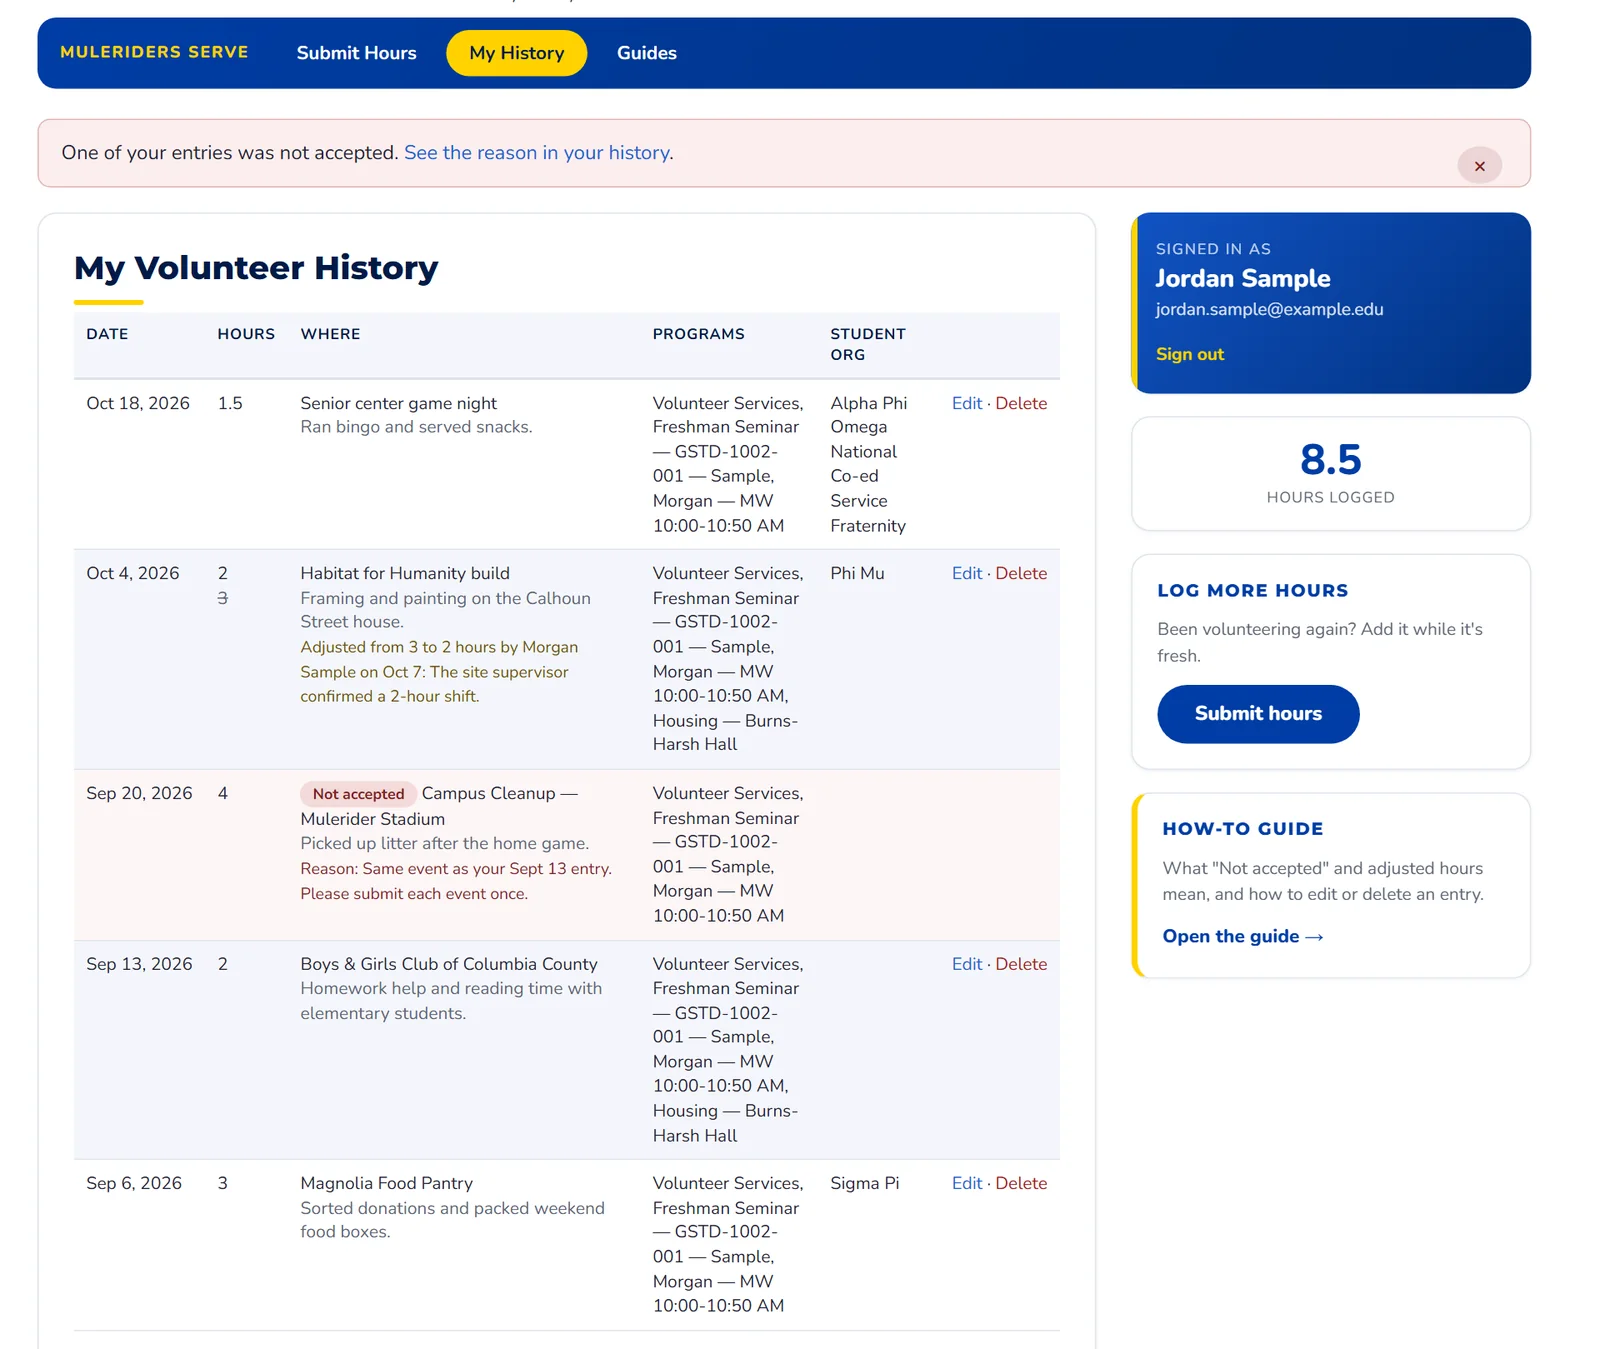Click the DATE column header
This screenshot has width=1600, height=1349.
(x=107, y=334)
